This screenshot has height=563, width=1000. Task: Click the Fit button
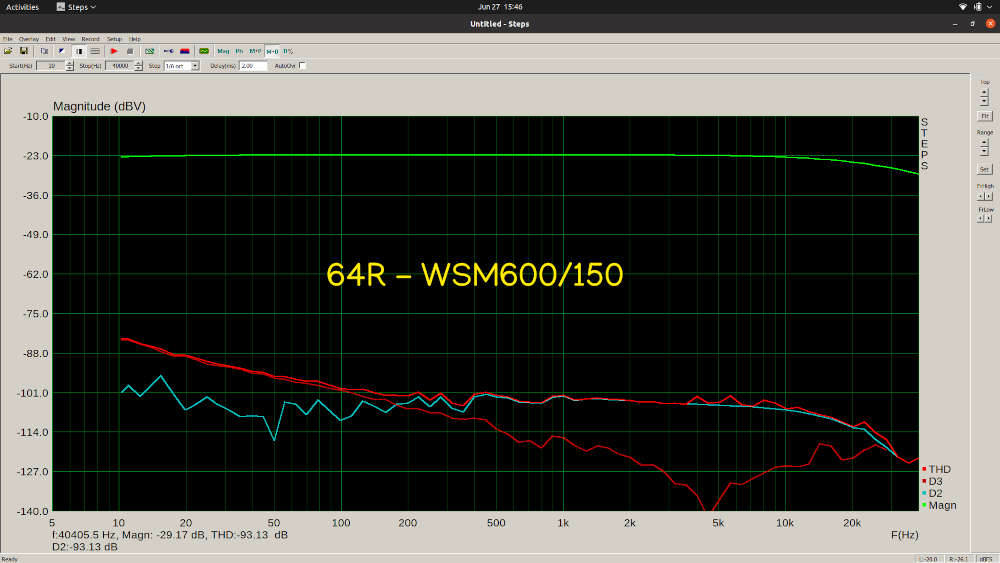[x=985, y=116]
